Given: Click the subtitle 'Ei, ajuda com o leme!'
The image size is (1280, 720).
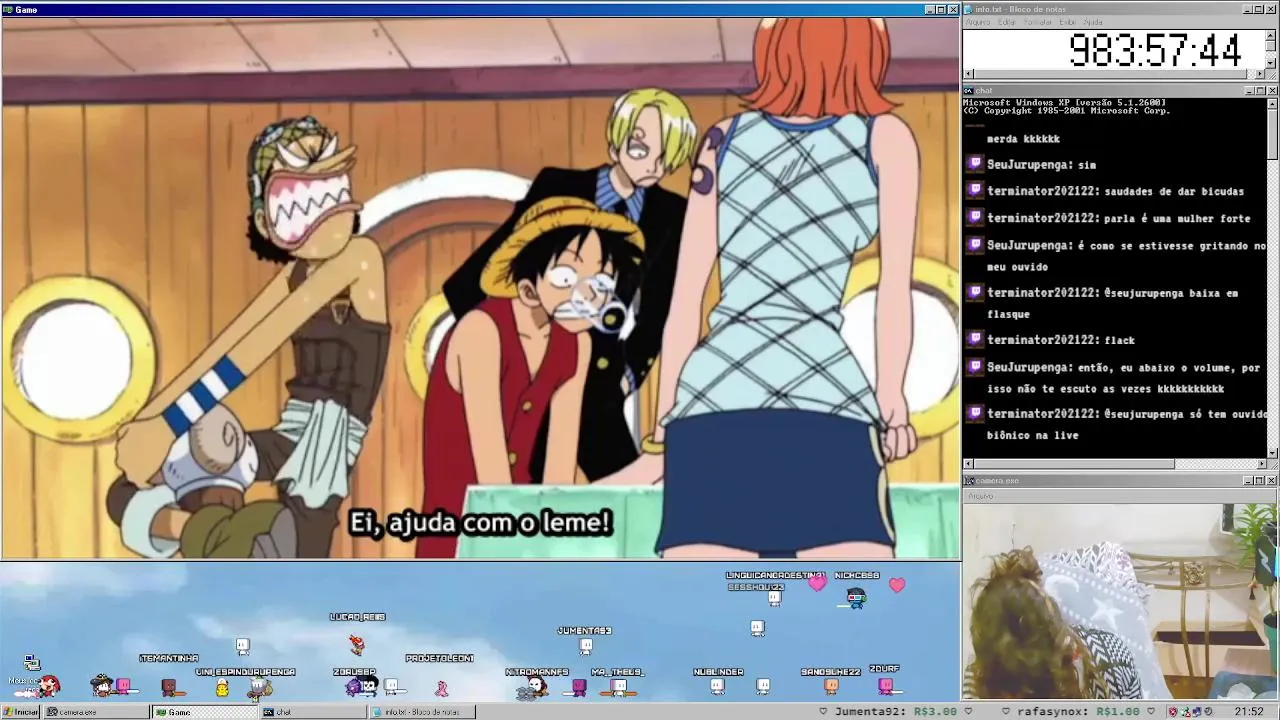Looking at the screenshot, I should click(480, 522).
